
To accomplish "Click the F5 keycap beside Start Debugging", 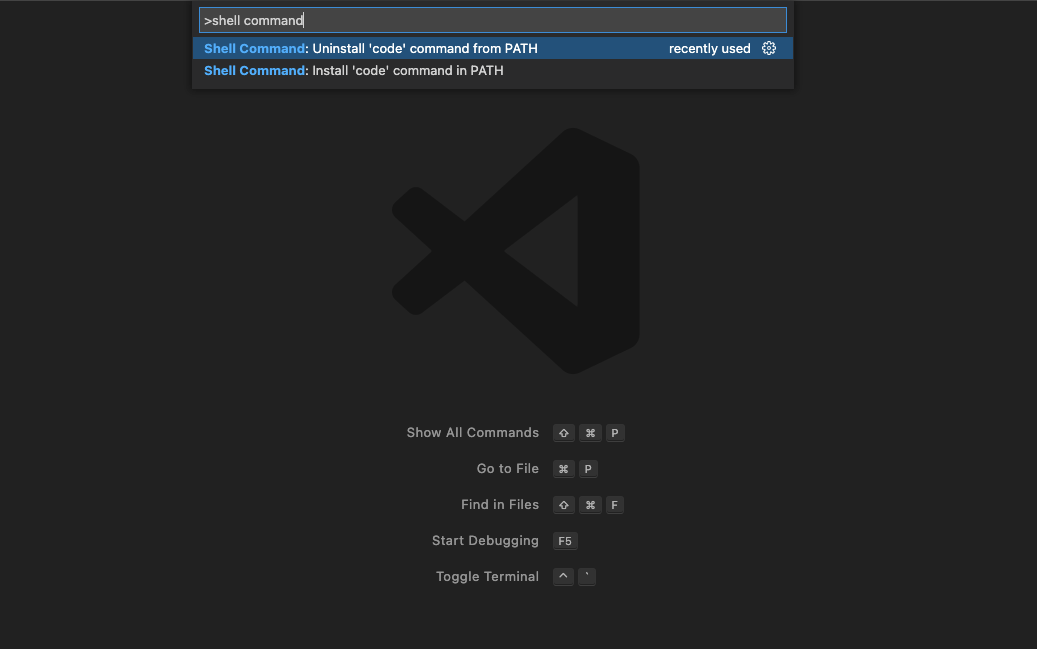I will tap(565, 541).
